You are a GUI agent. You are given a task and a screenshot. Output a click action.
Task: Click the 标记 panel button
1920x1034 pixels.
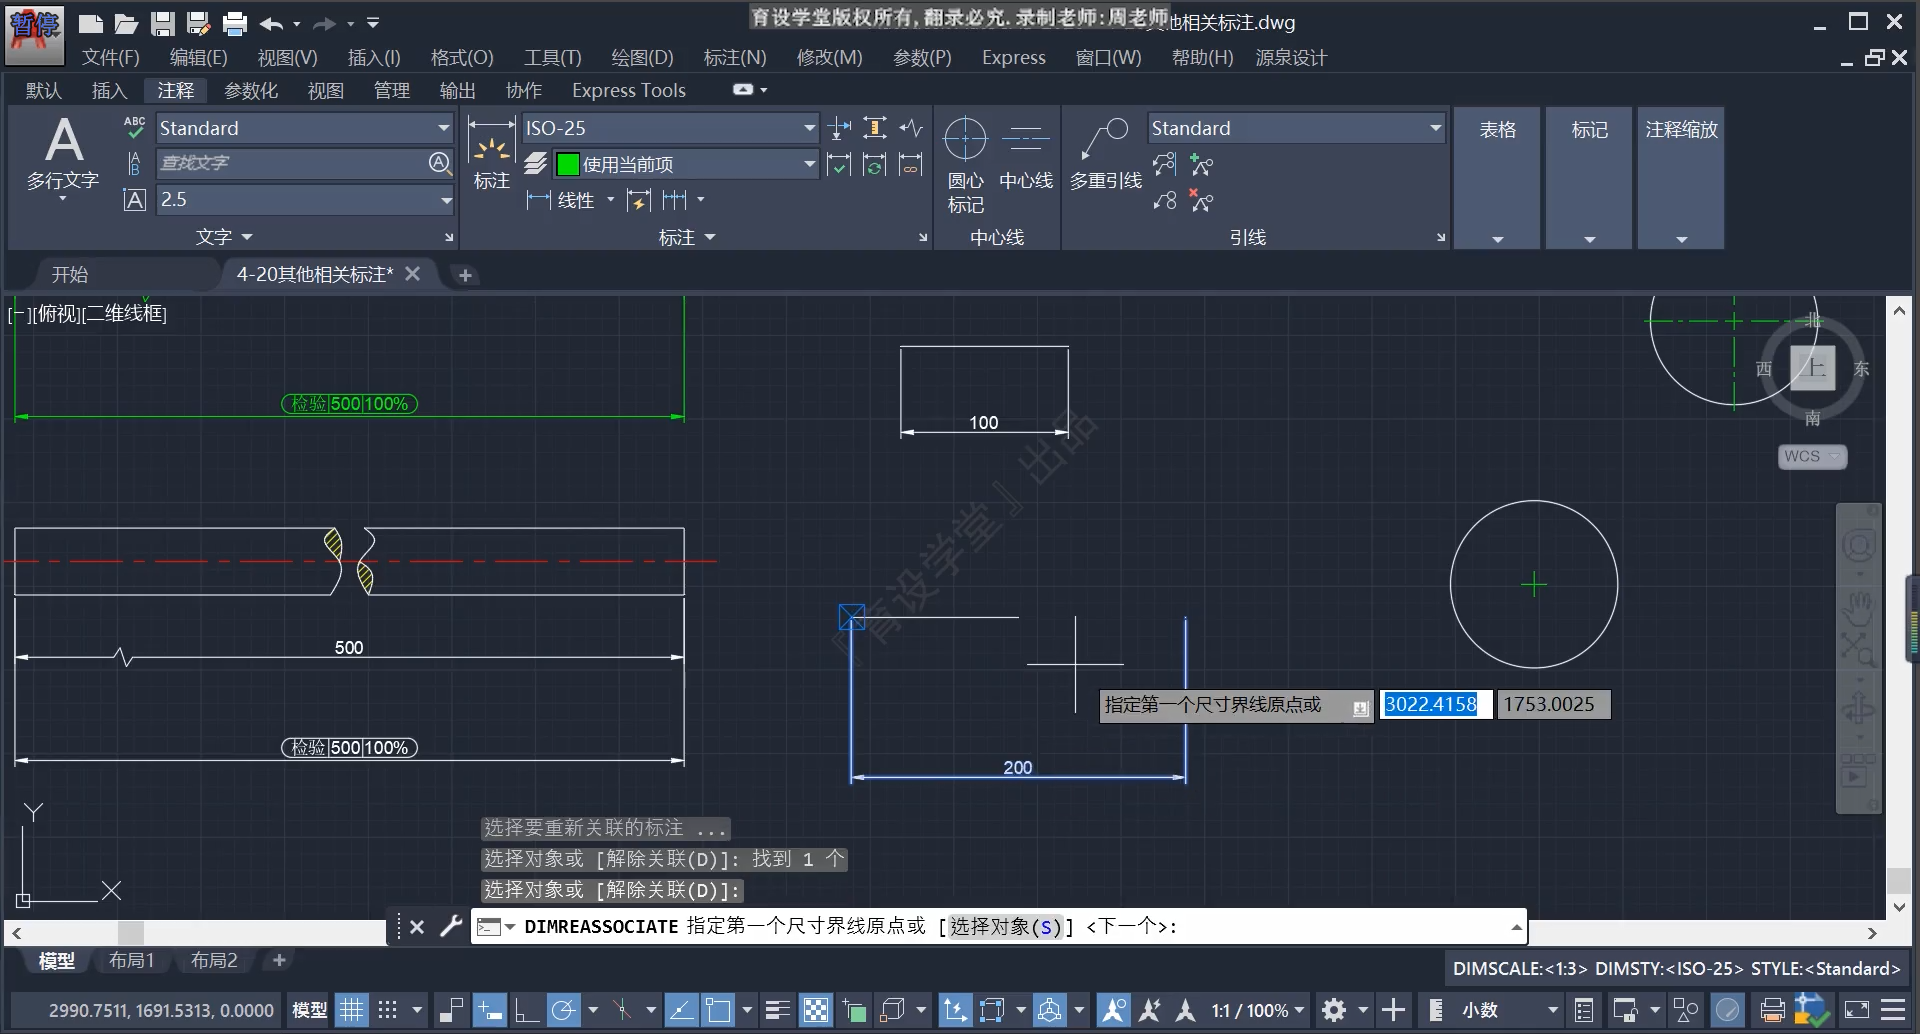pyautogui.click(x=1589, y=178)
